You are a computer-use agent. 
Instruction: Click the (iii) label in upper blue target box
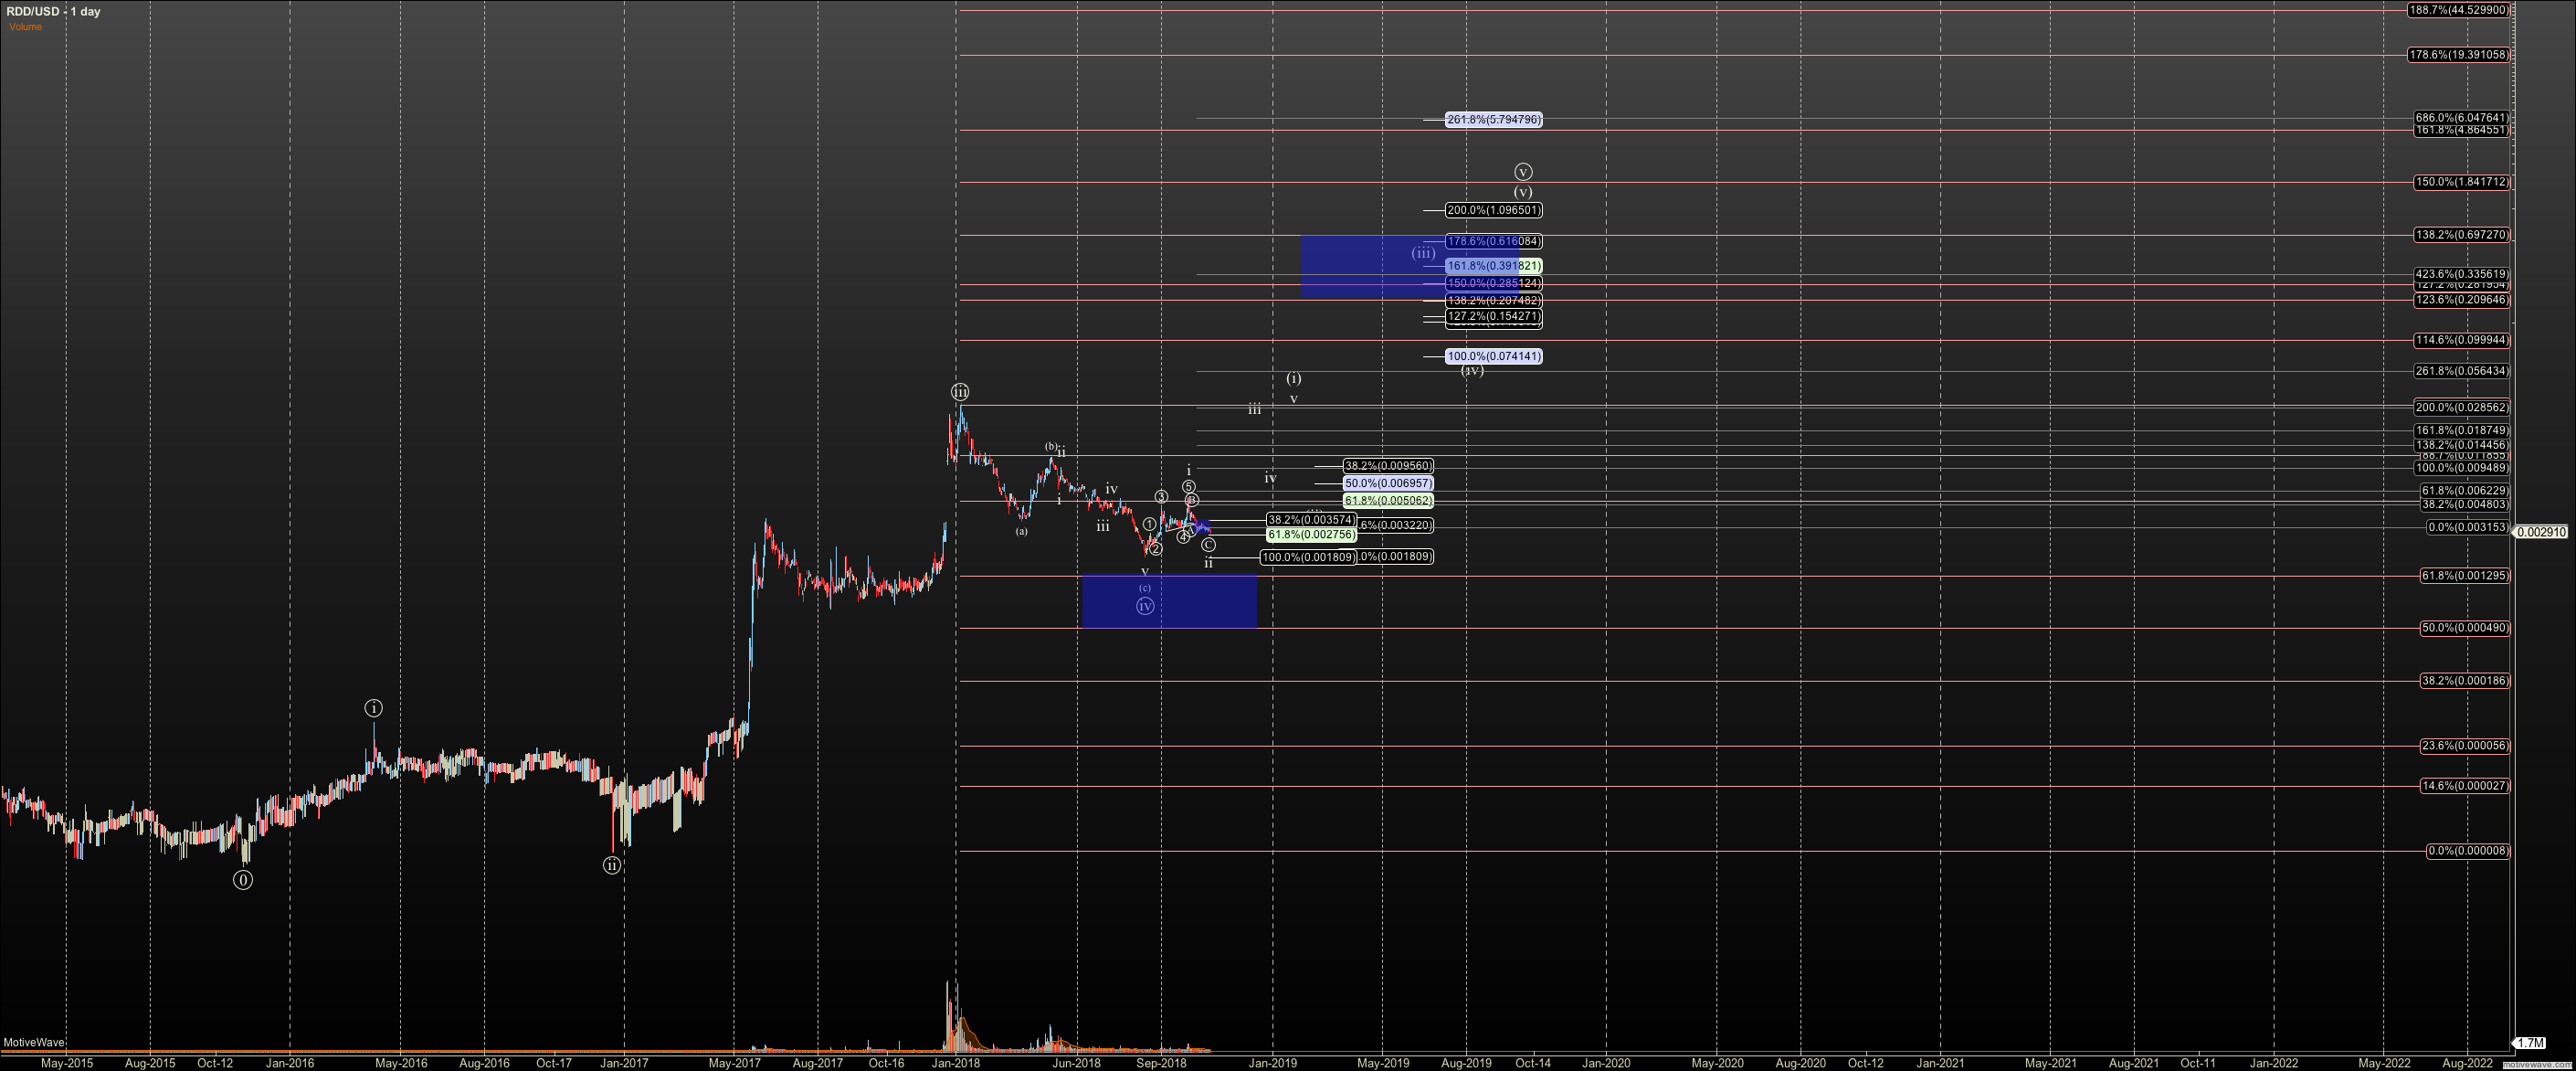1423,254
